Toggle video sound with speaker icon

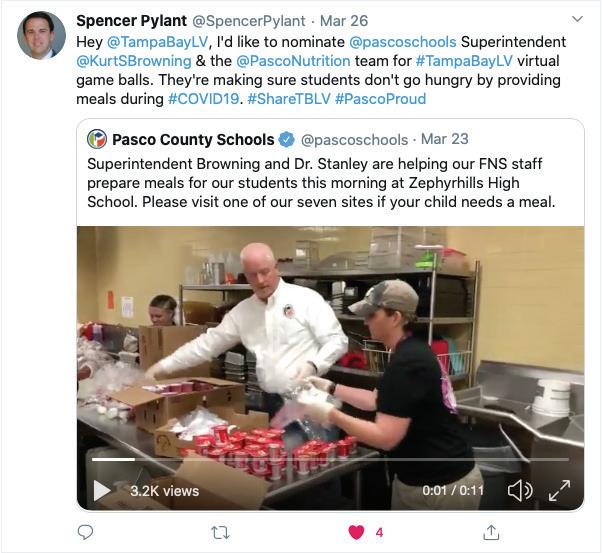520,491
